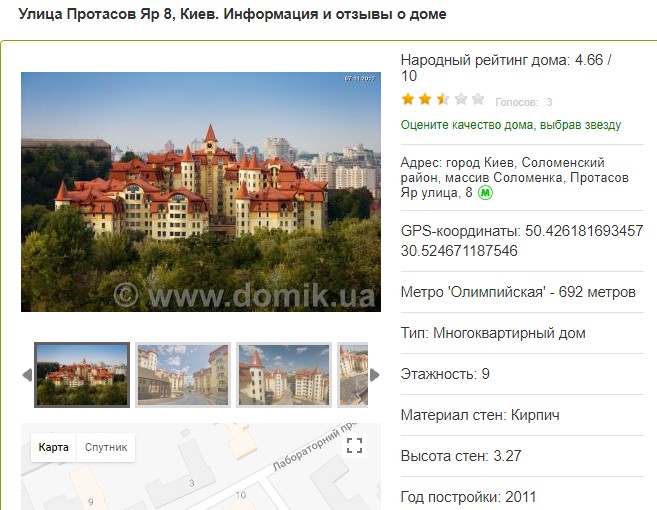The width and height of the screenshot is (657, 510).
Task: Select the first thumbnail of castle panorama
Action: click(x=82, y=375)
